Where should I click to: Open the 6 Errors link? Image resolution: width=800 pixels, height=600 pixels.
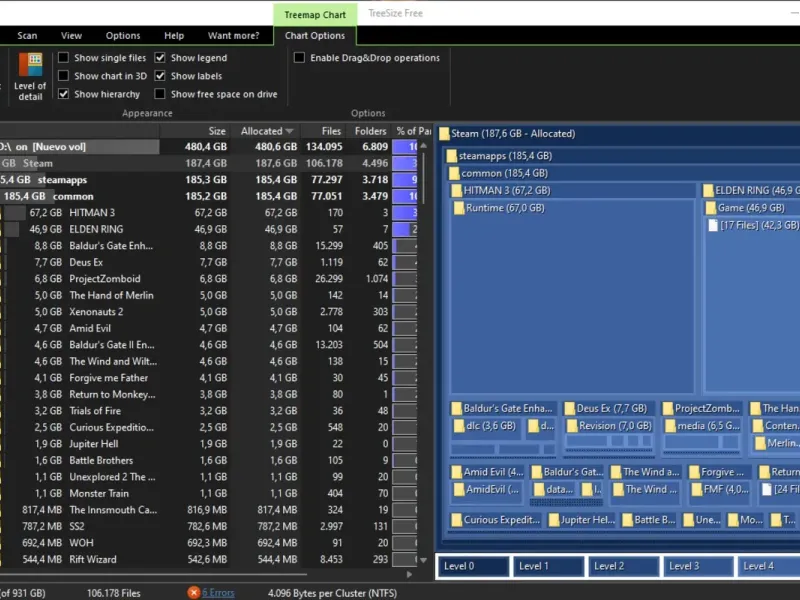(x=218, y=593)
